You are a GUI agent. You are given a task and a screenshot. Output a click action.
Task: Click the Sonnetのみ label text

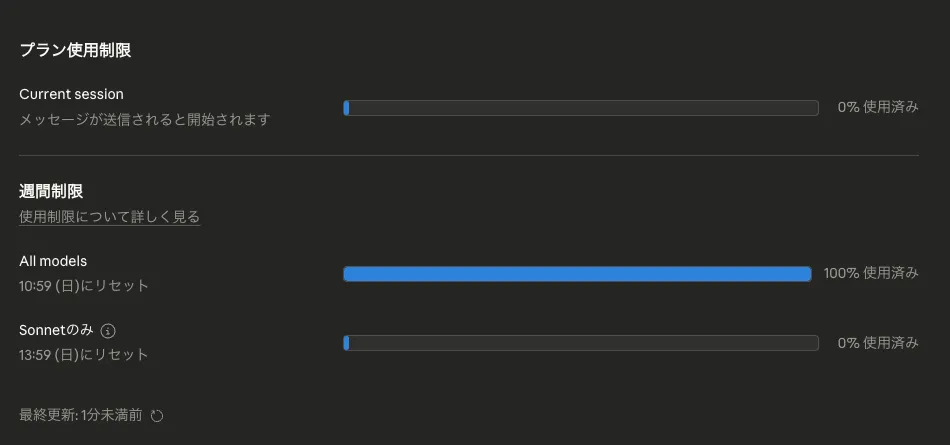[56, 330]
